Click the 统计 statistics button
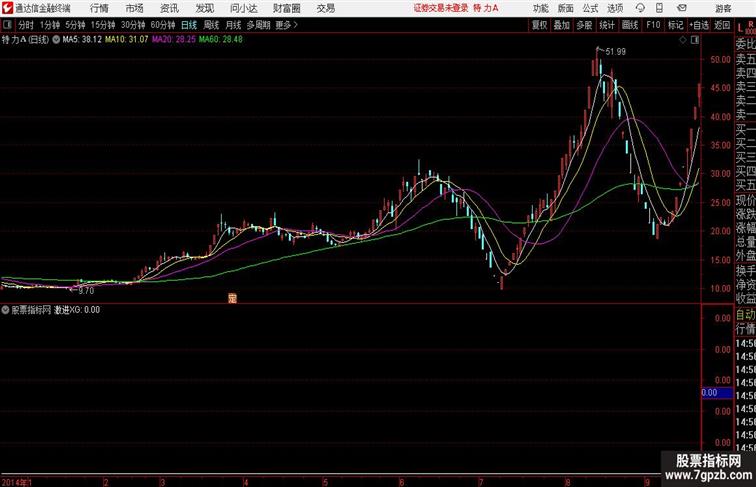 [607, 25]
